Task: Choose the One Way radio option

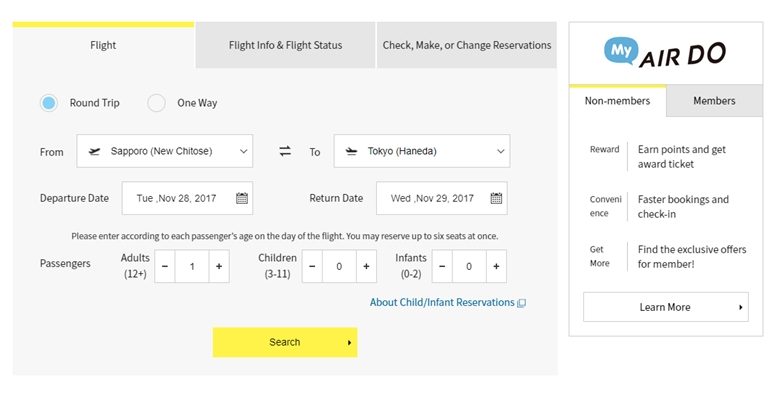Action: (156, 103)
